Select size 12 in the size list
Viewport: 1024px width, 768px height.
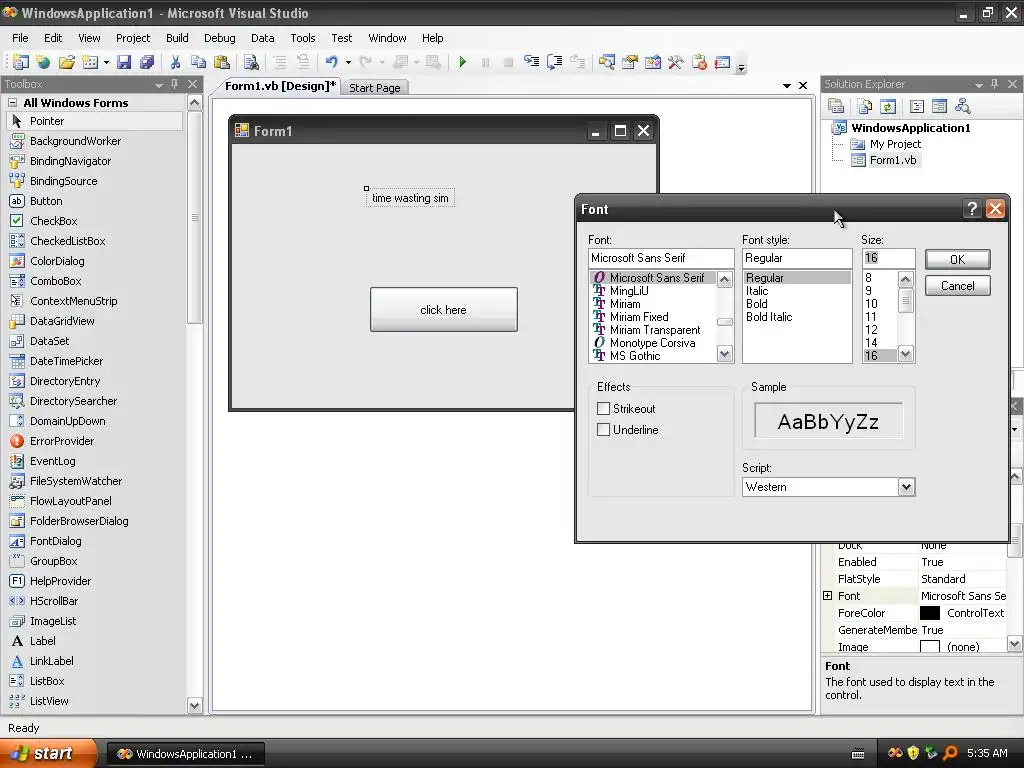[x=871, y=330]
